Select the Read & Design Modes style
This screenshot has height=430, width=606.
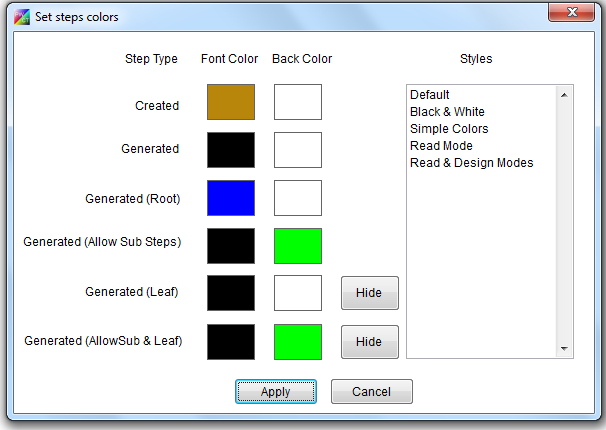(471, 163)
